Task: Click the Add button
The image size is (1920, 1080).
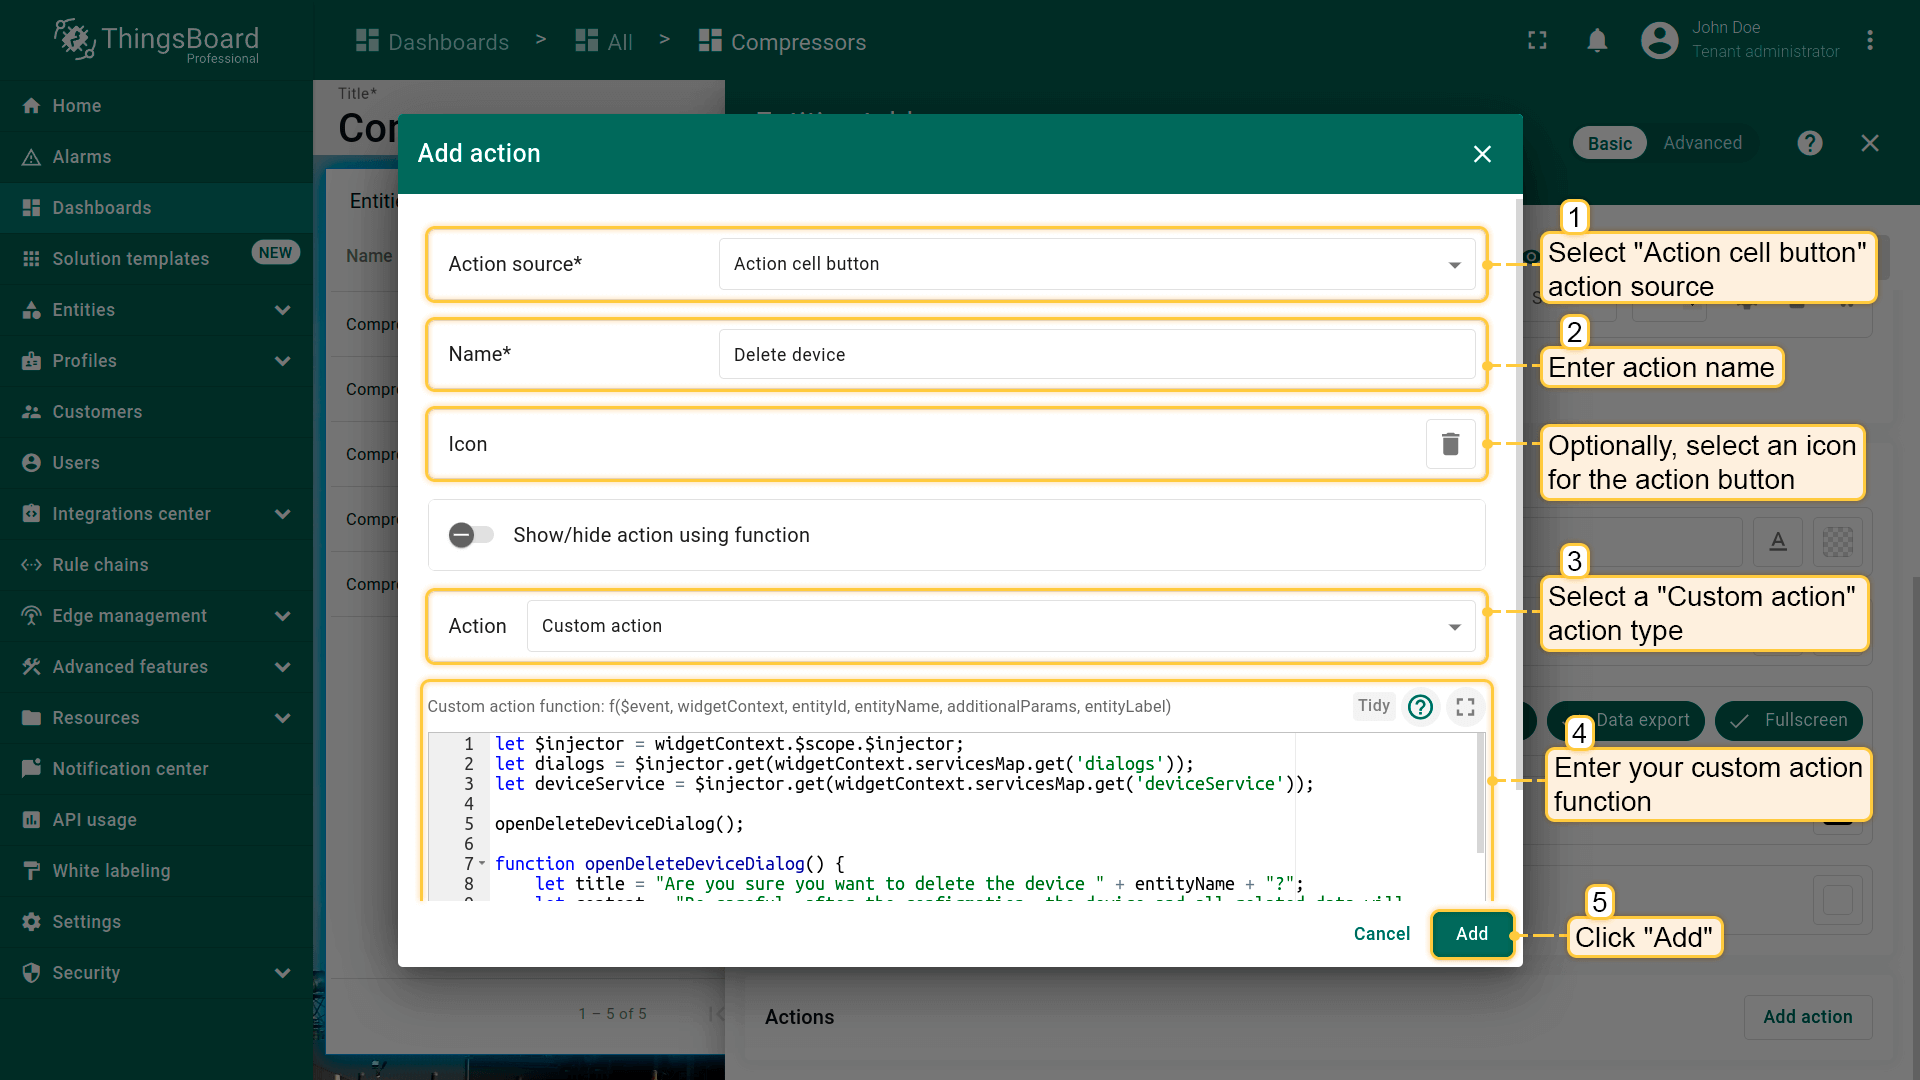Action: (1471, 934)
